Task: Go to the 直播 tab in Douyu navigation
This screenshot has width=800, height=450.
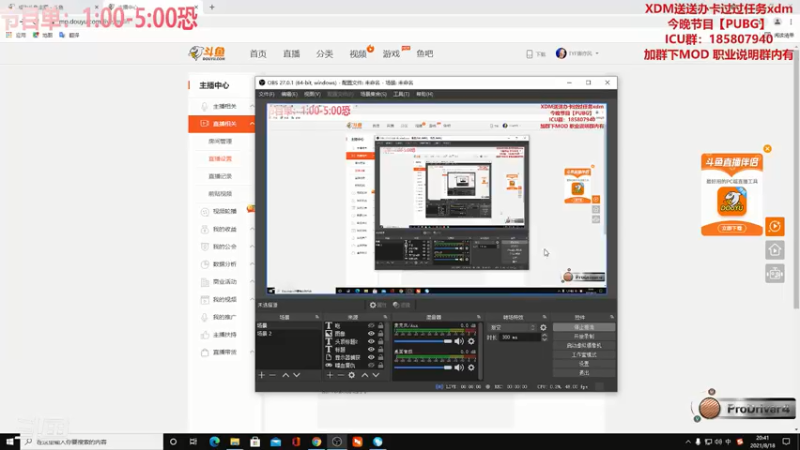Action: coord(291,54)
